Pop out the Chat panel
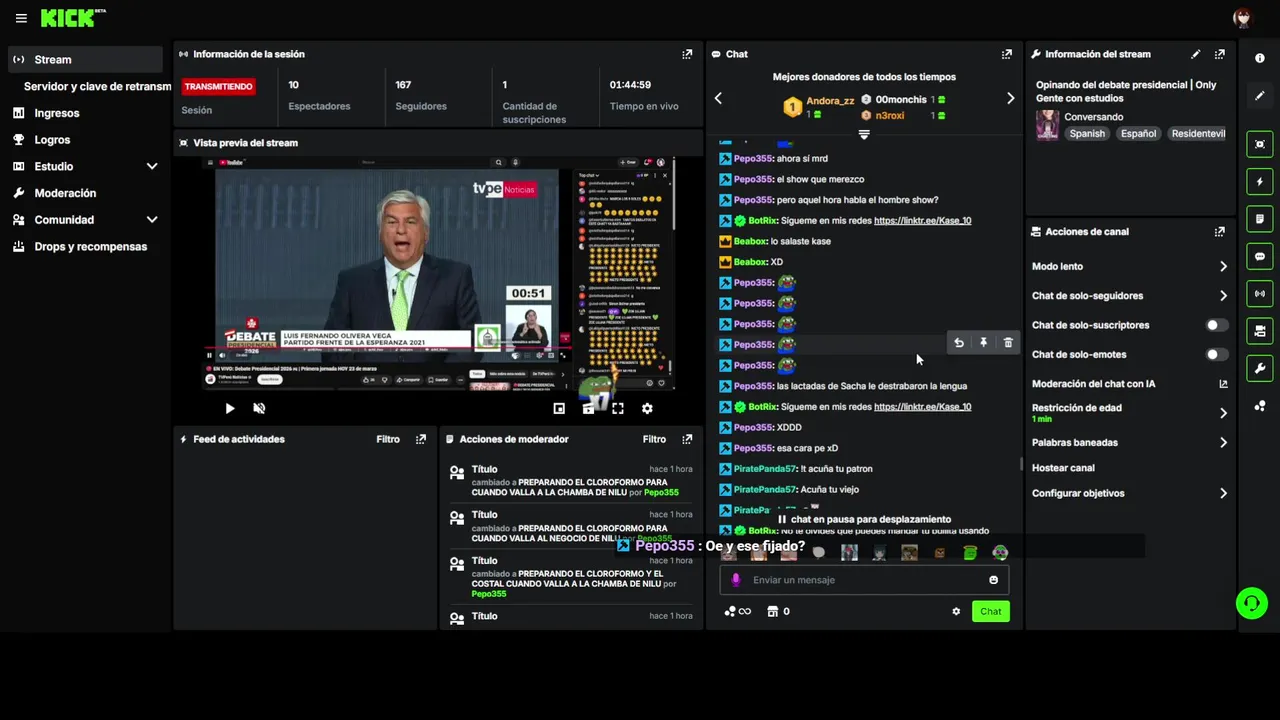This screenshot has height=720, width=1280. (x=1007, y=54)
